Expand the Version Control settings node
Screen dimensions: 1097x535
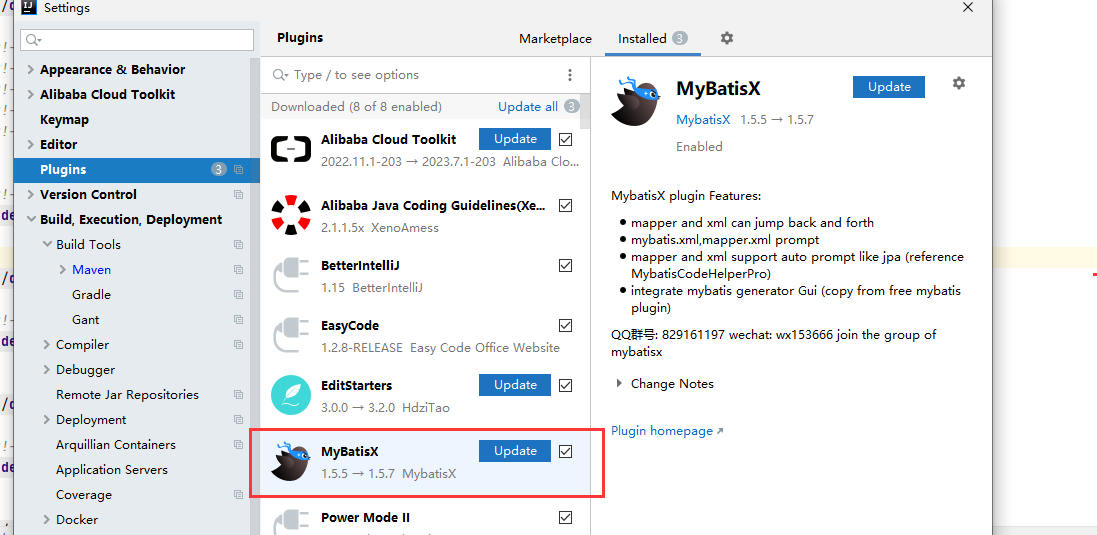(30, 194)
